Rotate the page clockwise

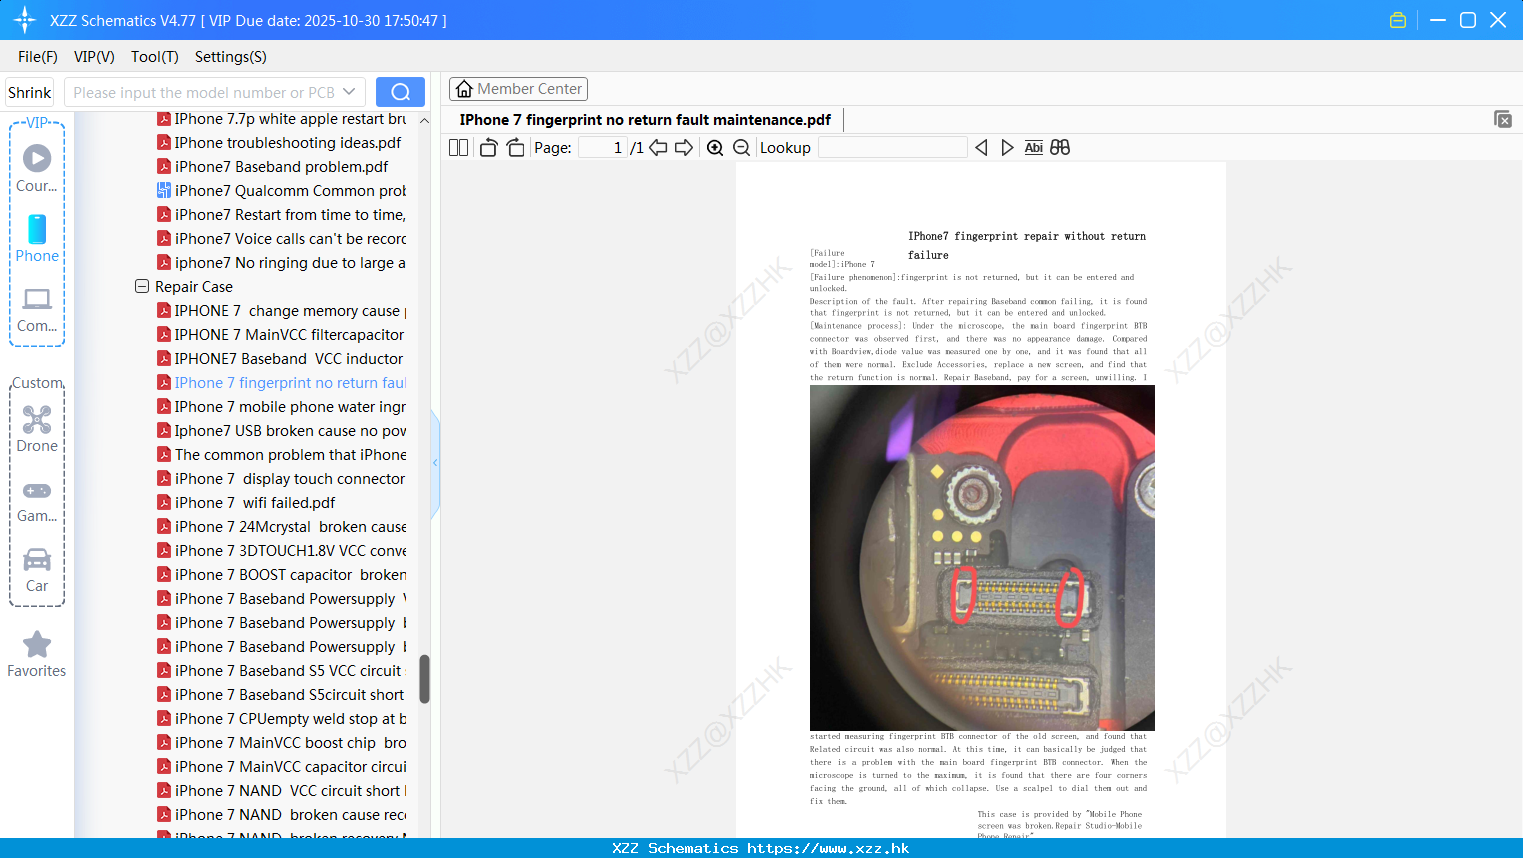point(515,147)
